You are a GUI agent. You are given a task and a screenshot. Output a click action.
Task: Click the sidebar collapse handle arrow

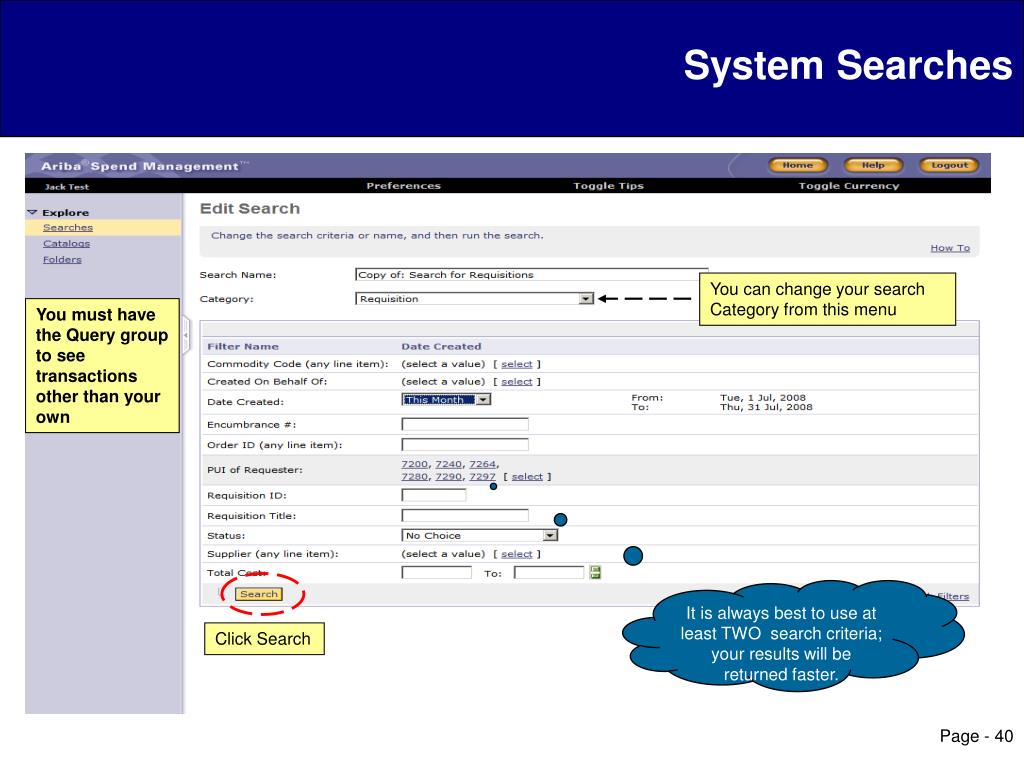click(185, 335)
